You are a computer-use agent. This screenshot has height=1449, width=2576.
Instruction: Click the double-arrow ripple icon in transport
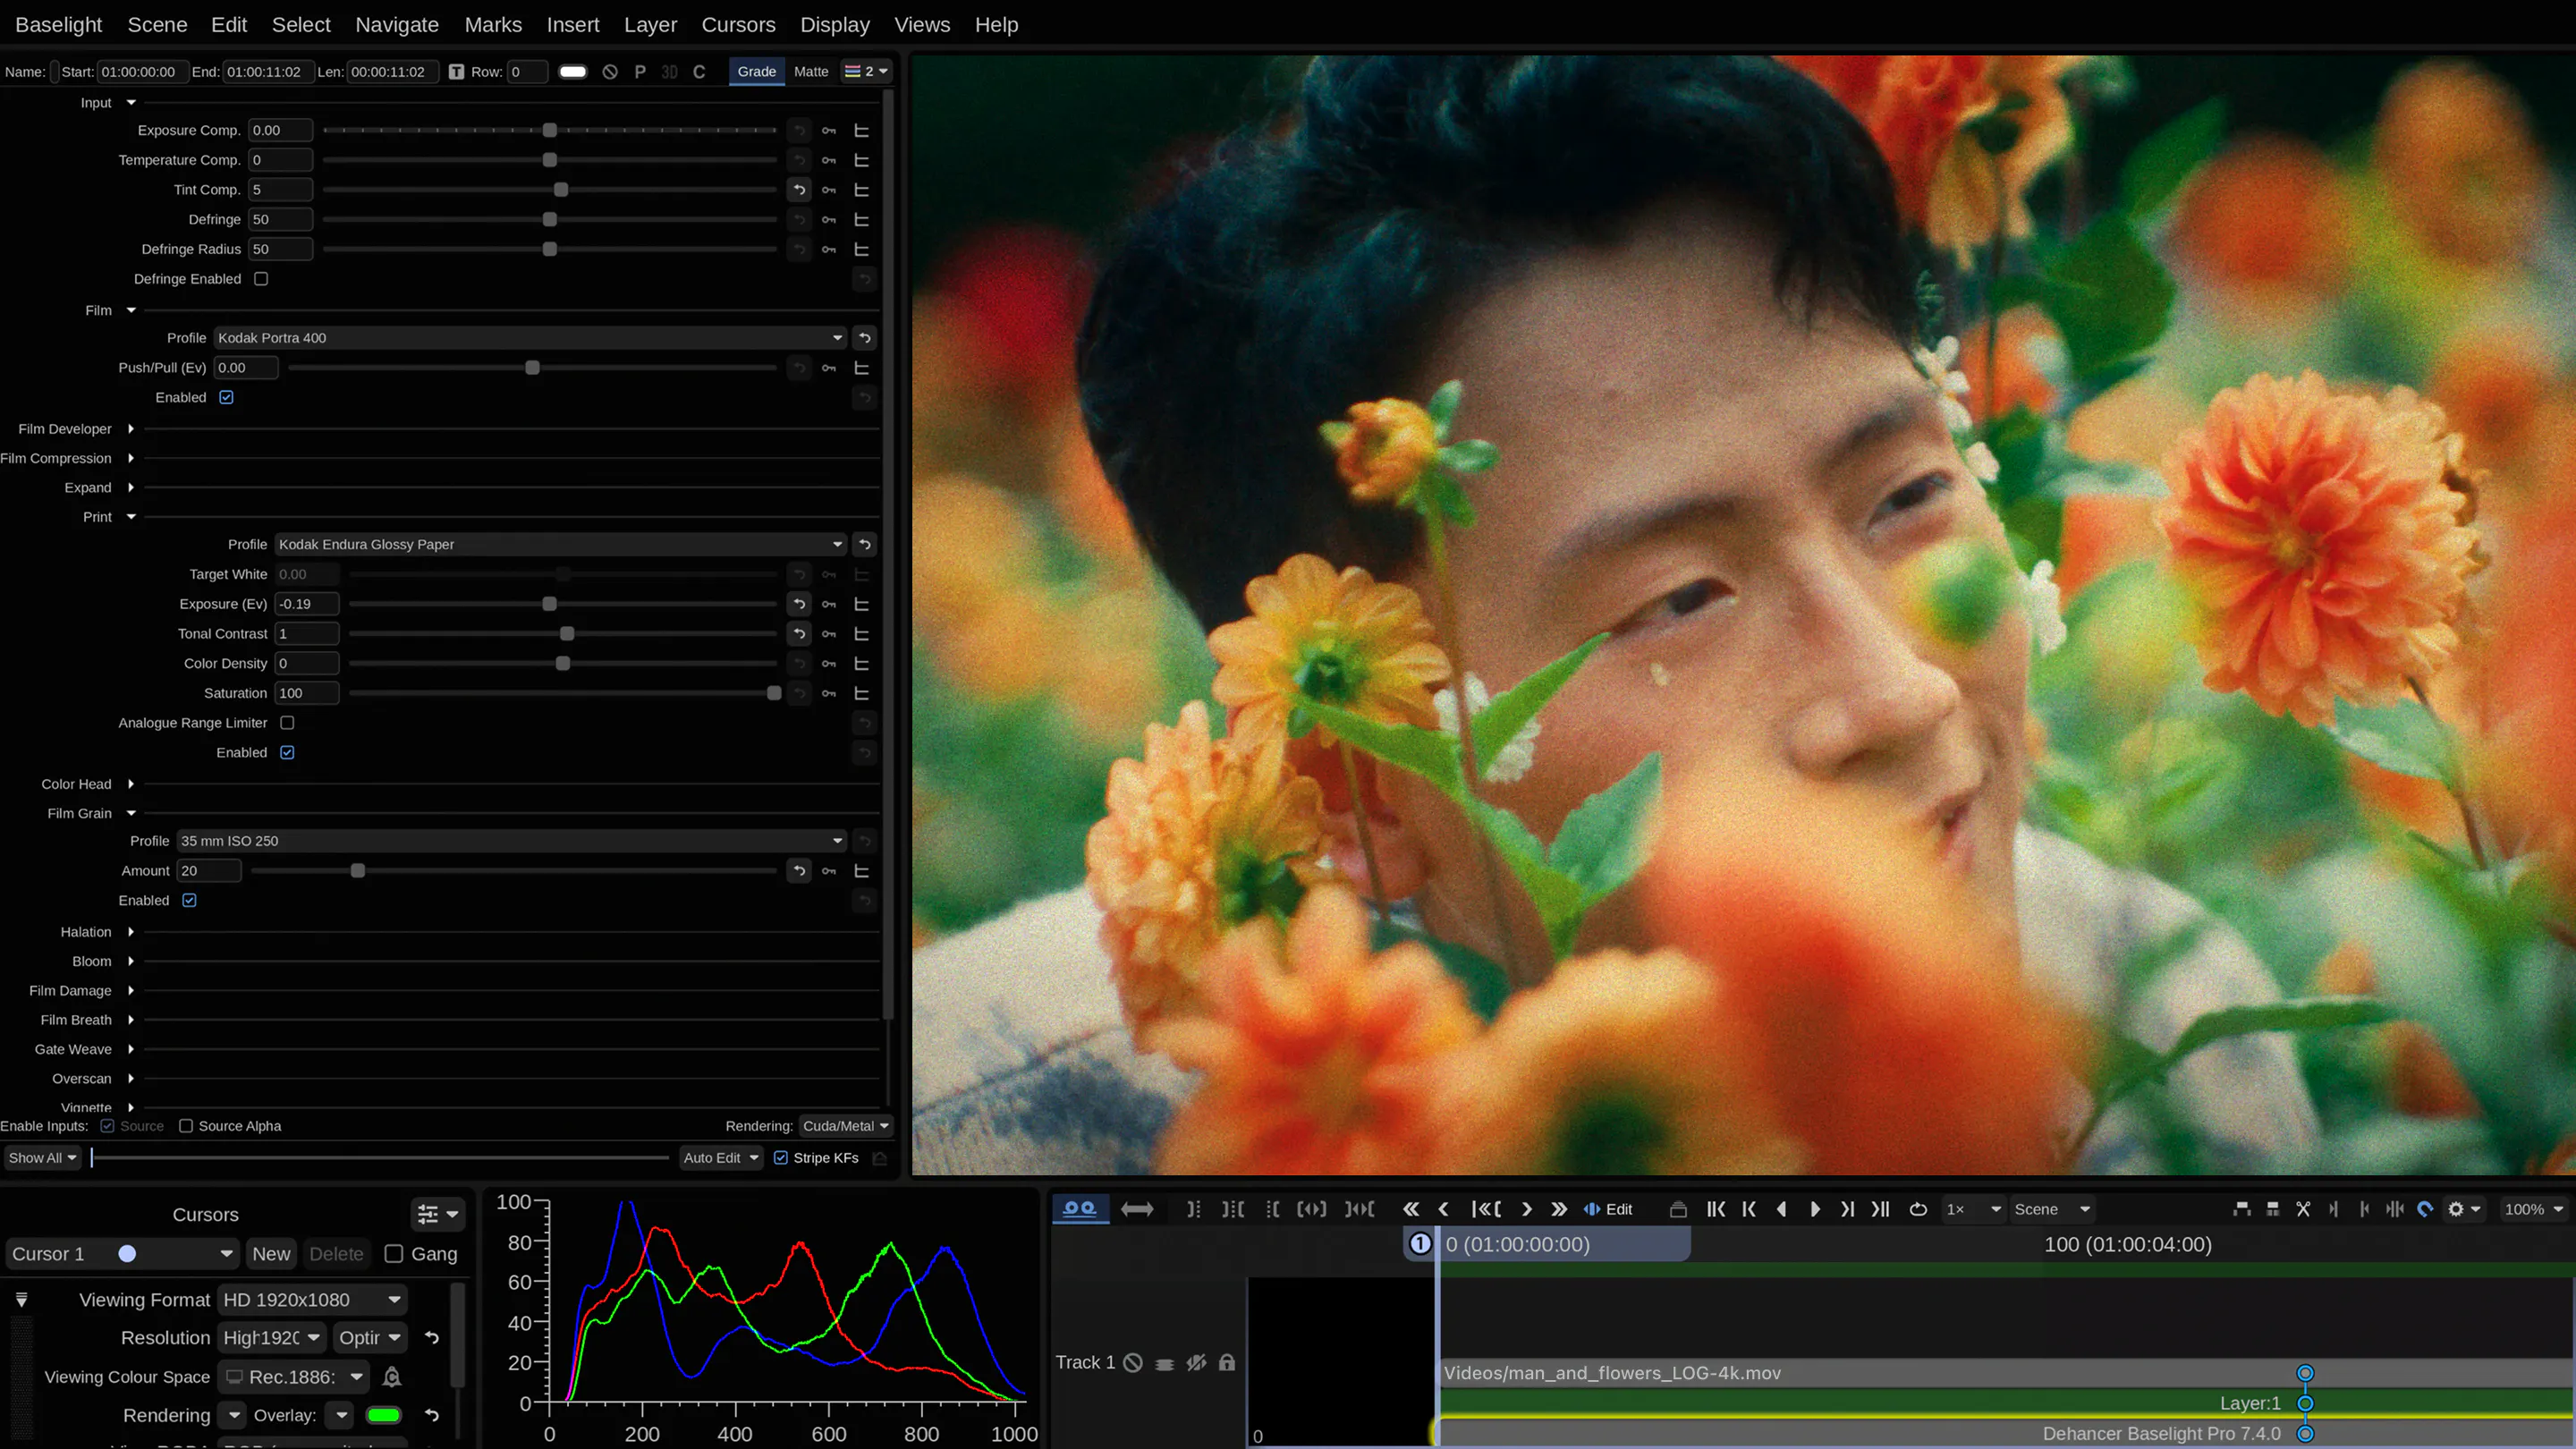pos(1137,1209)
